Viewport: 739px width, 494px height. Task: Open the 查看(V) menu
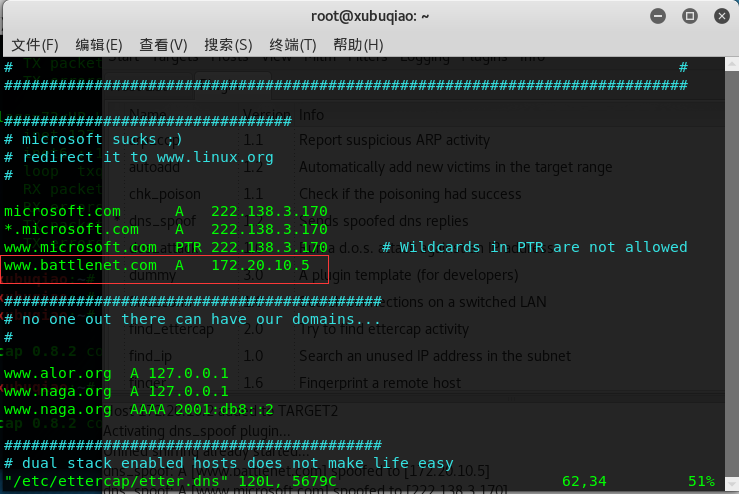tap(163, 45)
